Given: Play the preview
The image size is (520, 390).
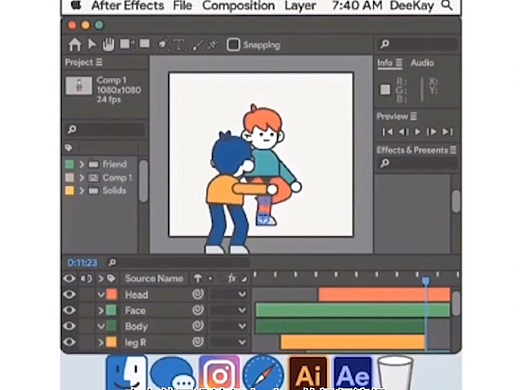Looking at the screenshot, I should (417, 132).
